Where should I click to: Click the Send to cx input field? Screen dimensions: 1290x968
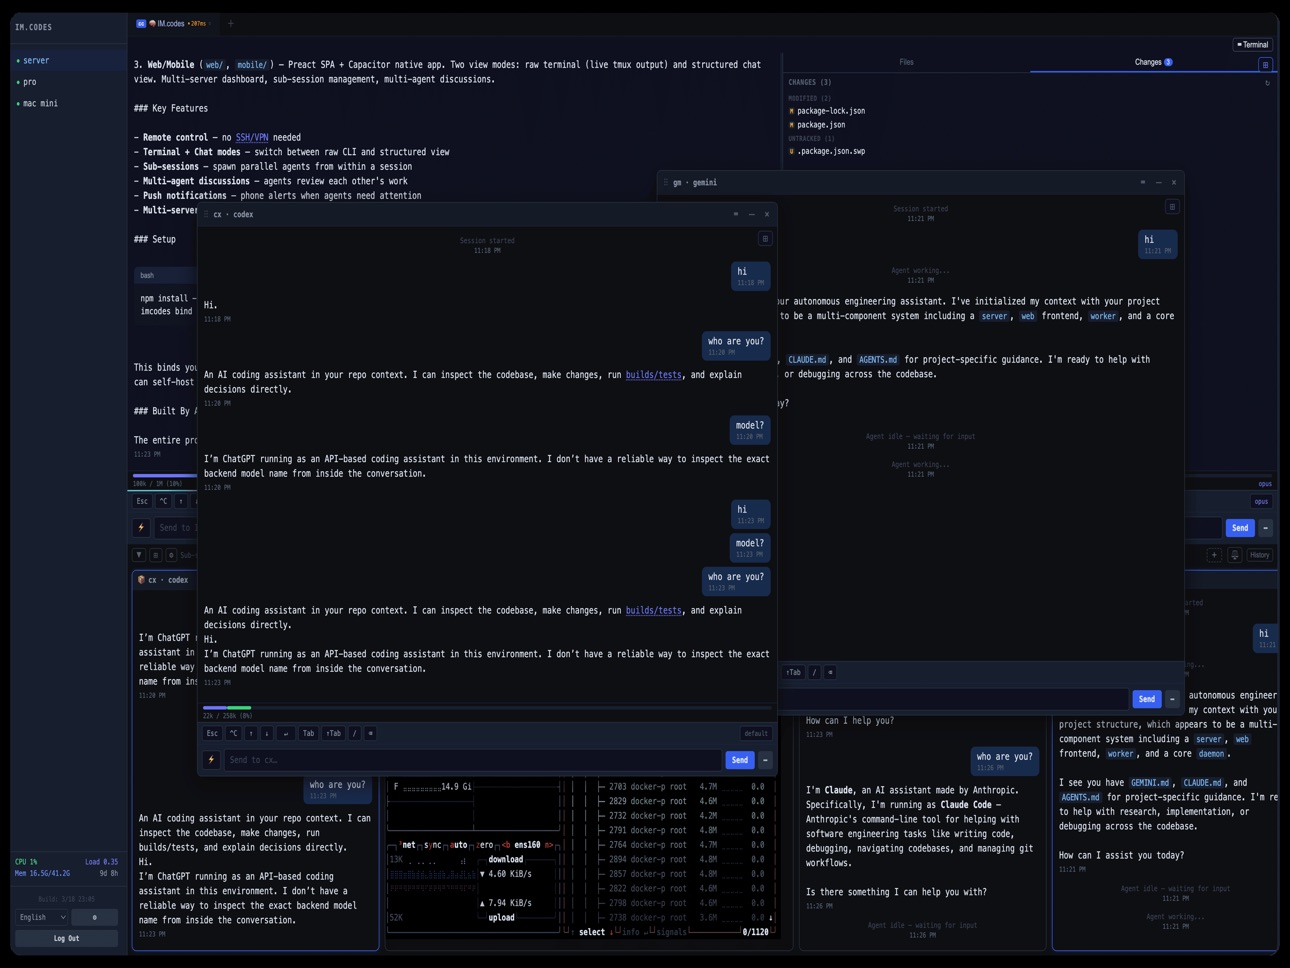point(471,760)
